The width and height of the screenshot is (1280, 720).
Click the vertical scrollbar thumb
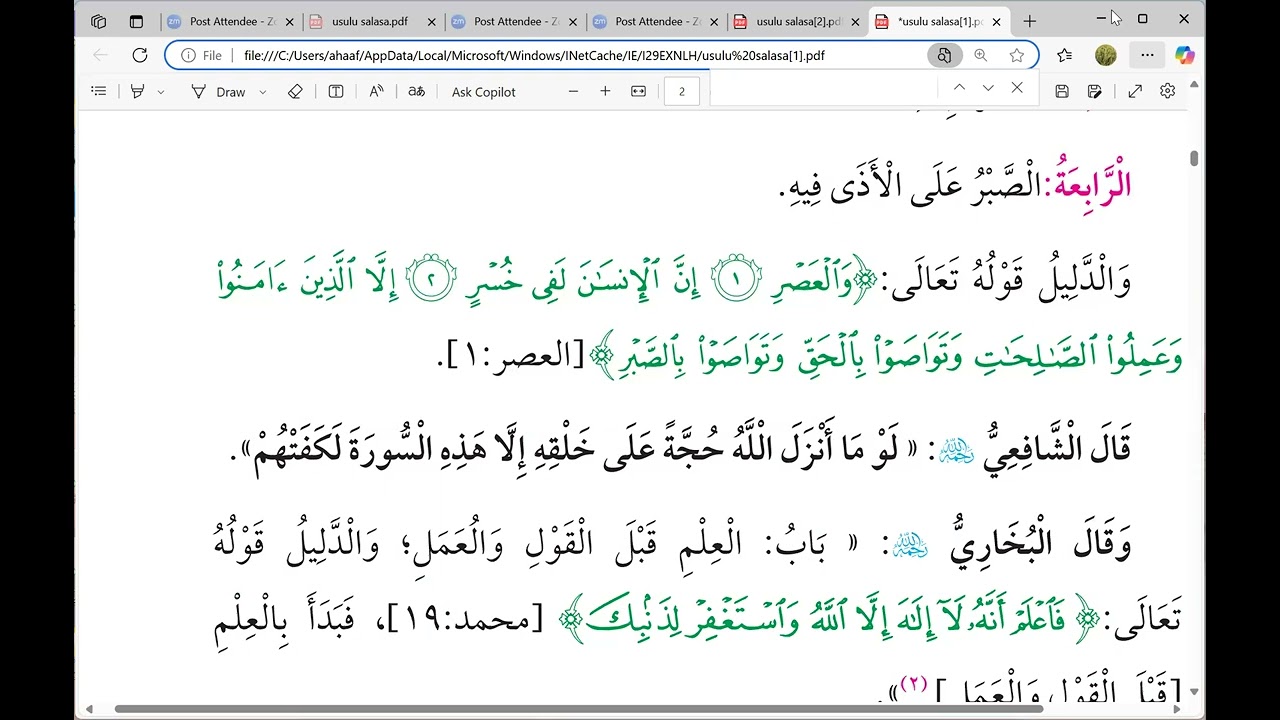(x=1194, y=159)
